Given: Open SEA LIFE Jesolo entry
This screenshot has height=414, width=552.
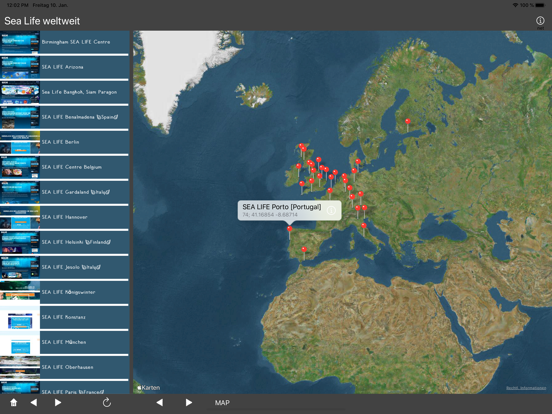Looking at the screenshot, I should point(64,267).
